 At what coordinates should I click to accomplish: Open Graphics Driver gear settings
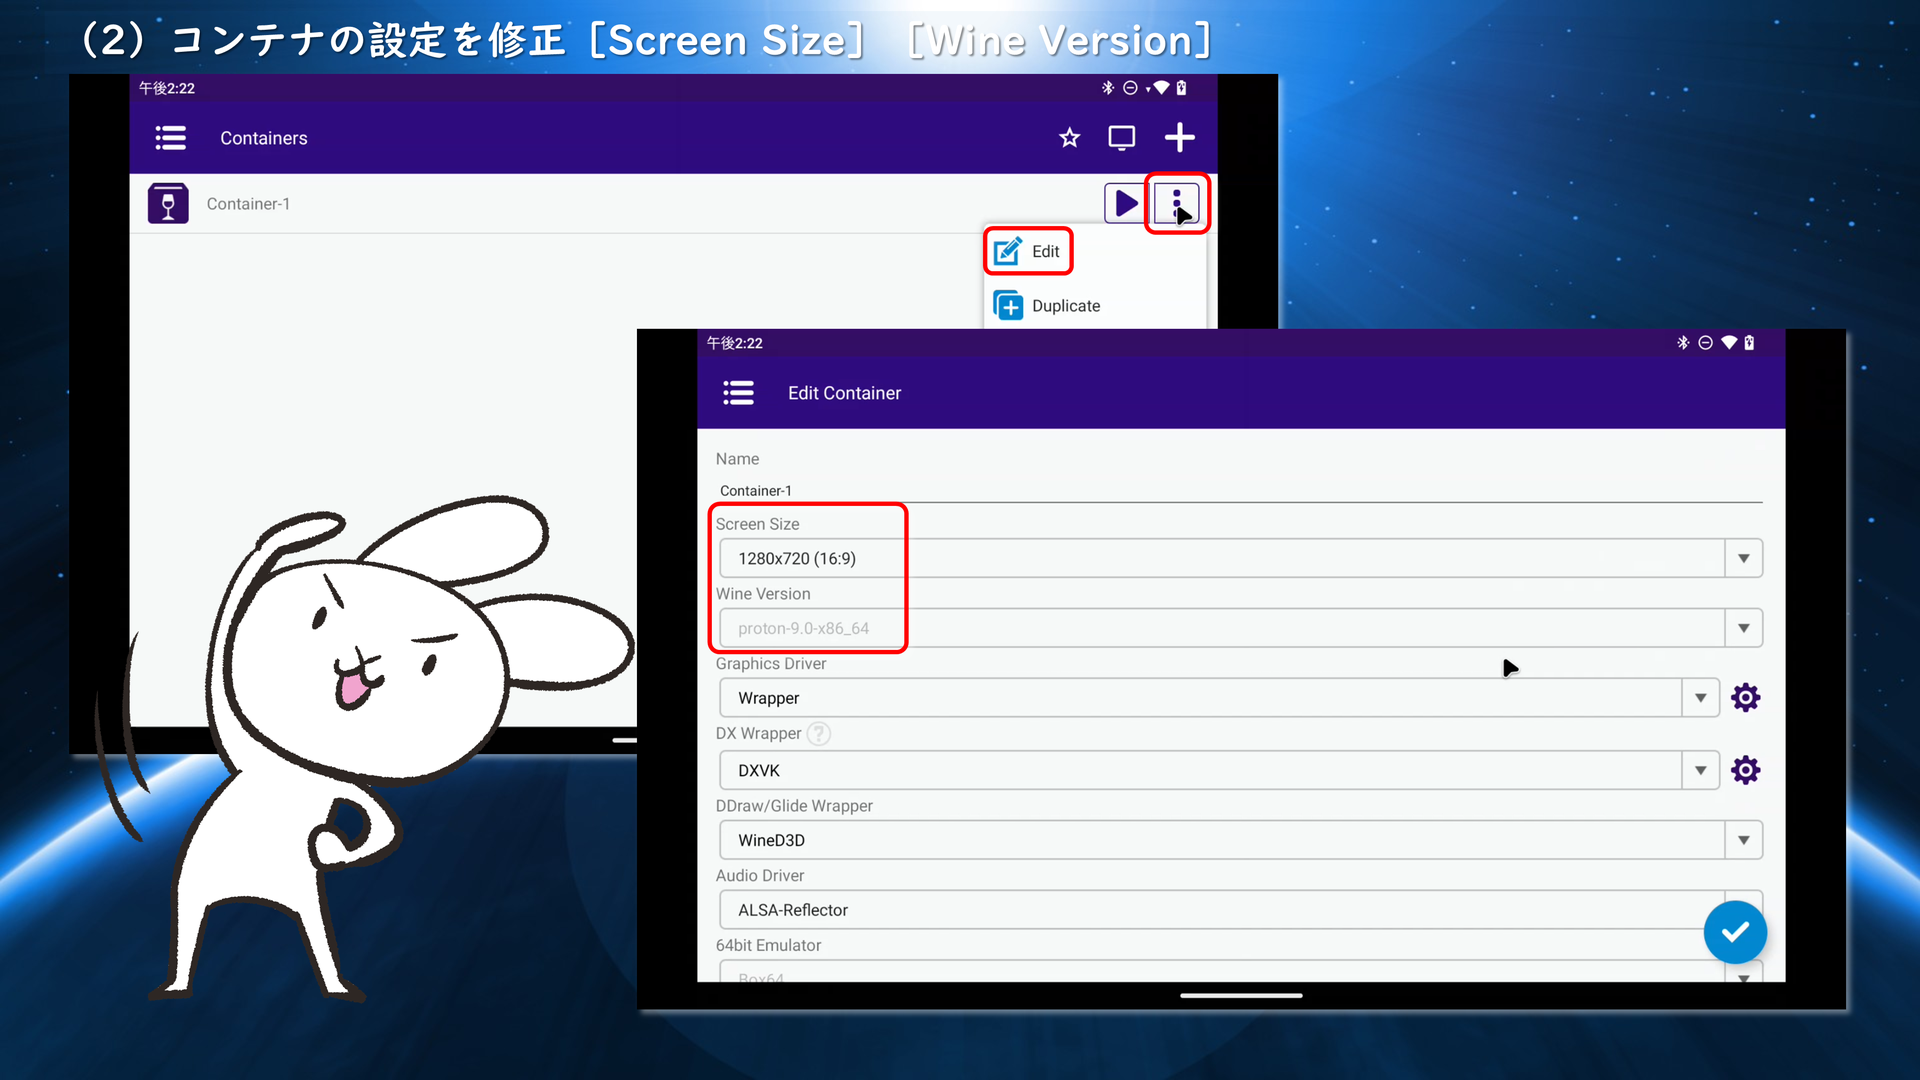[x=1745, y=698]
